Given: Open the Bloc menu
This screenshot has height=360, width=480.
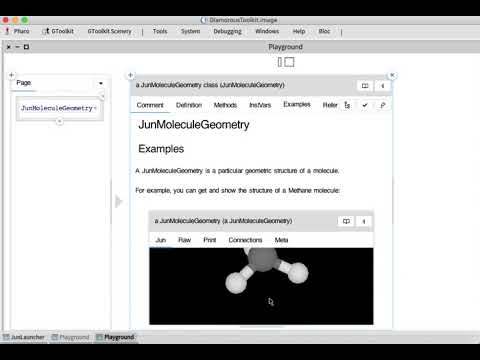Looking at the screenshot, I should pyautogui.click(x=324, y=31).
